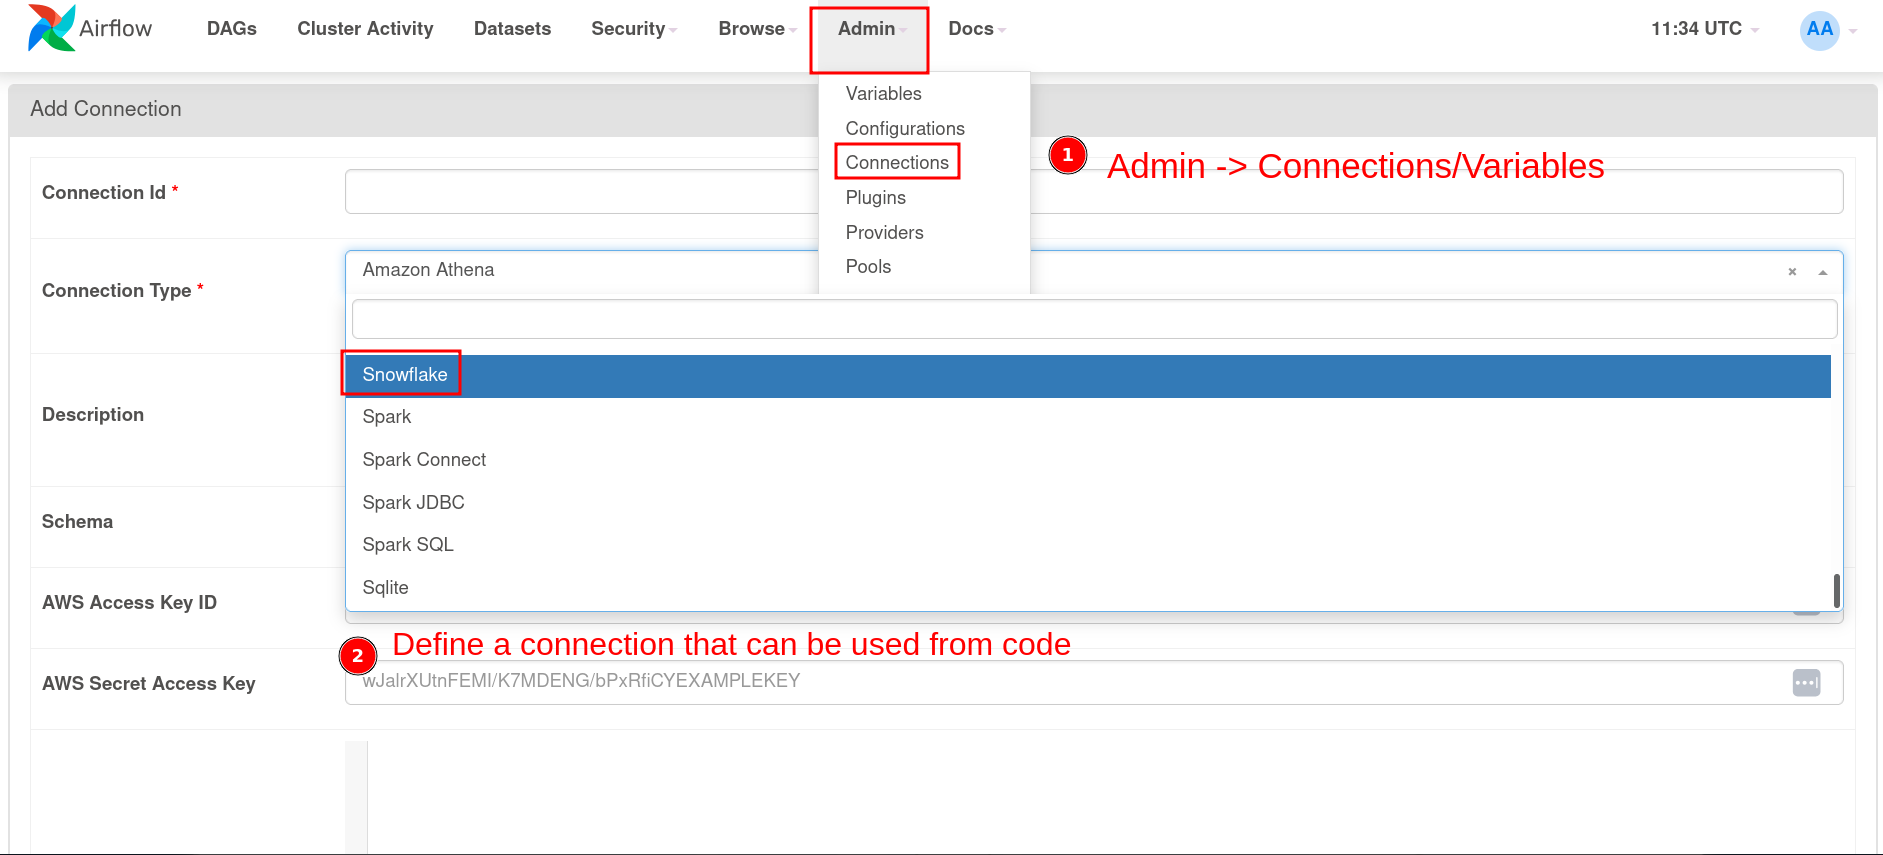
Task: Click the AWS Secret Access Key password-manager icon
Action: pos(1806,683)
